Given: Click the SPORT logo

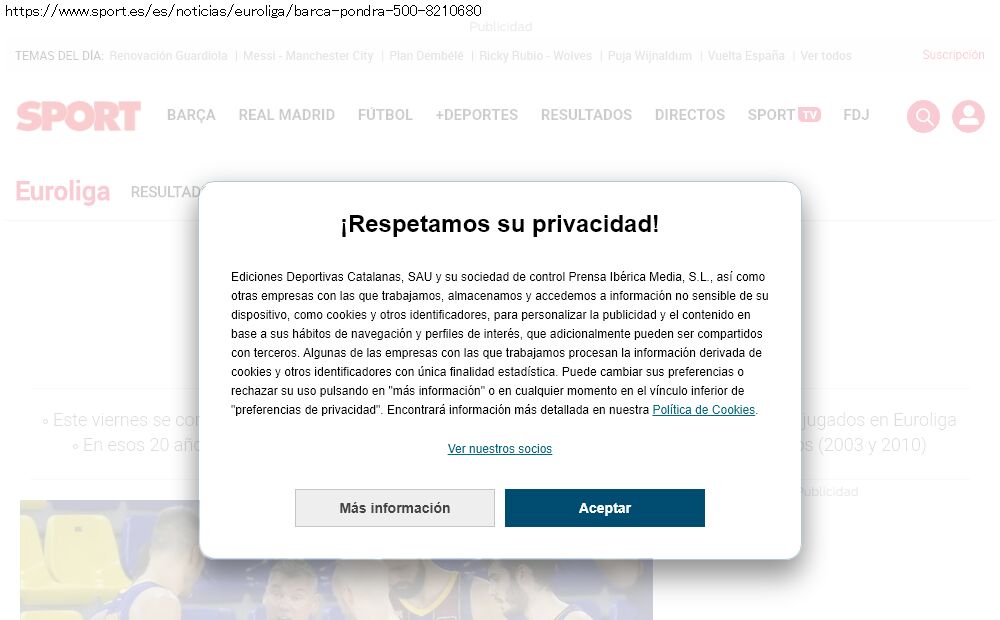Looking at the screenshot, I should (x=78, y=115).
